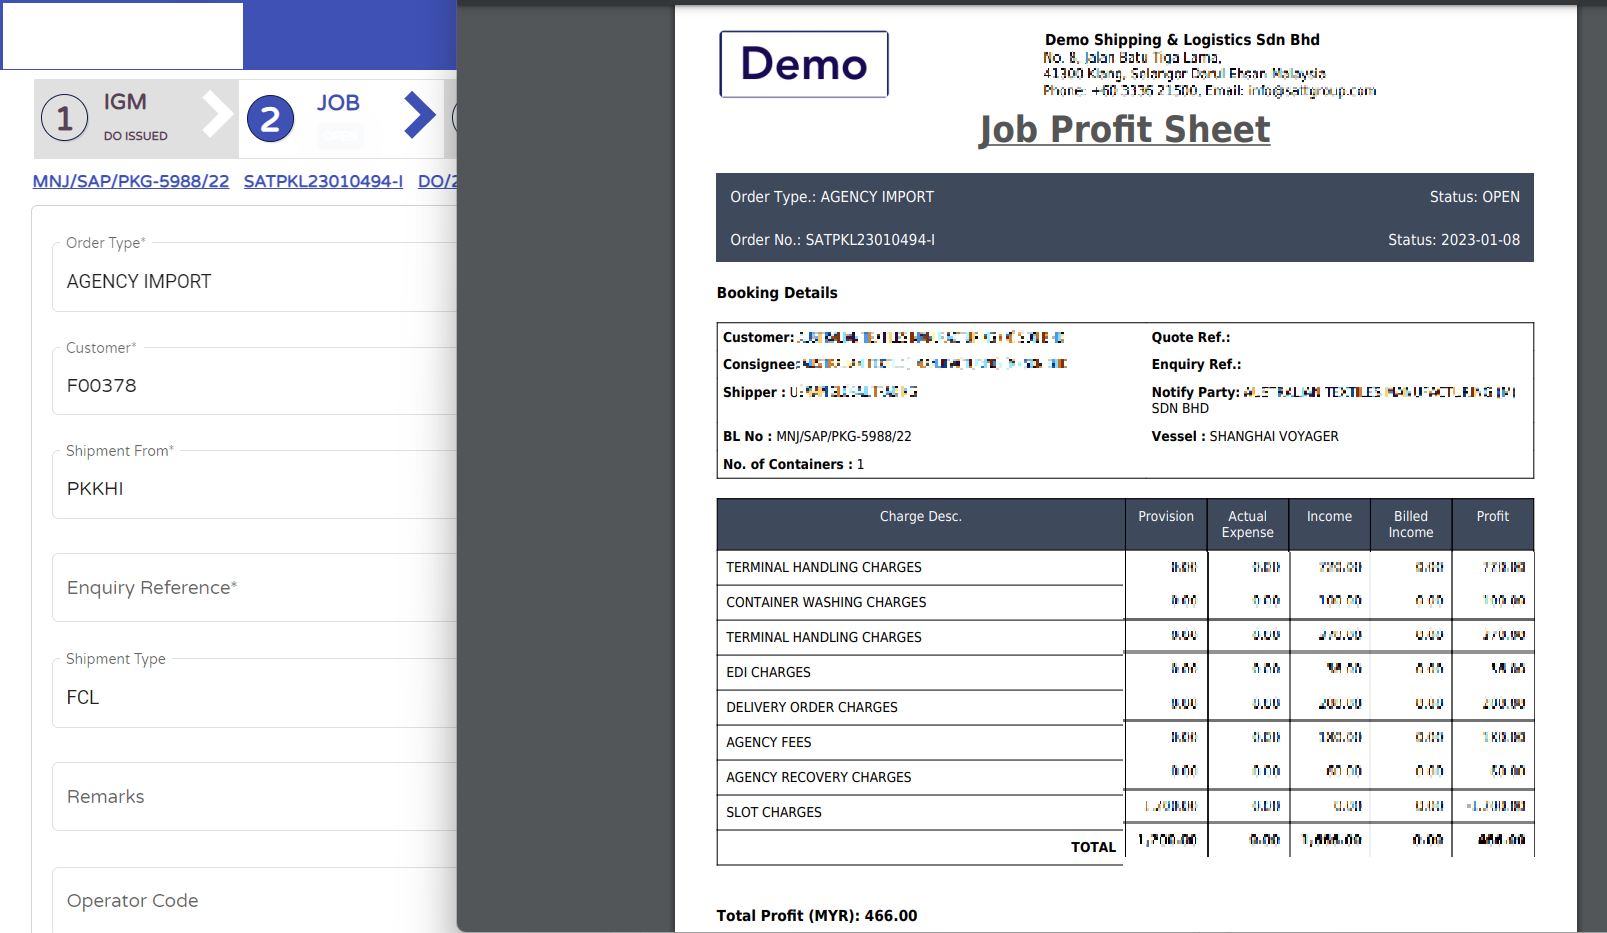Click the Job Profit Sheet title
The image size is (1607, 933).
1125,129
